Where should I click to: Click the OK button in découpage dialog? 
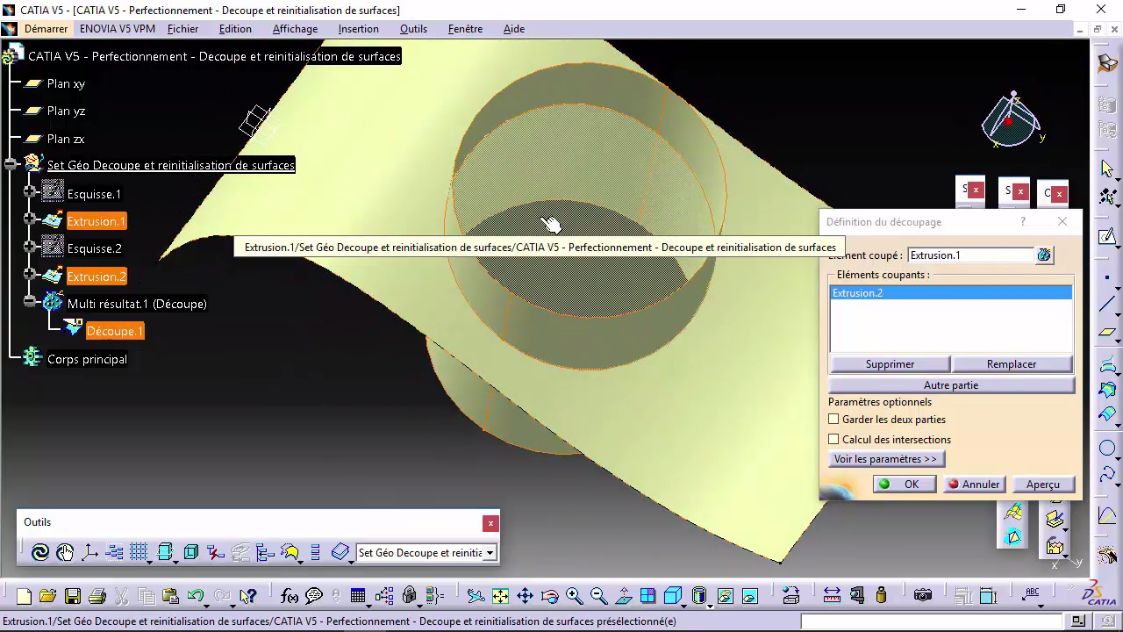(904, 484)
